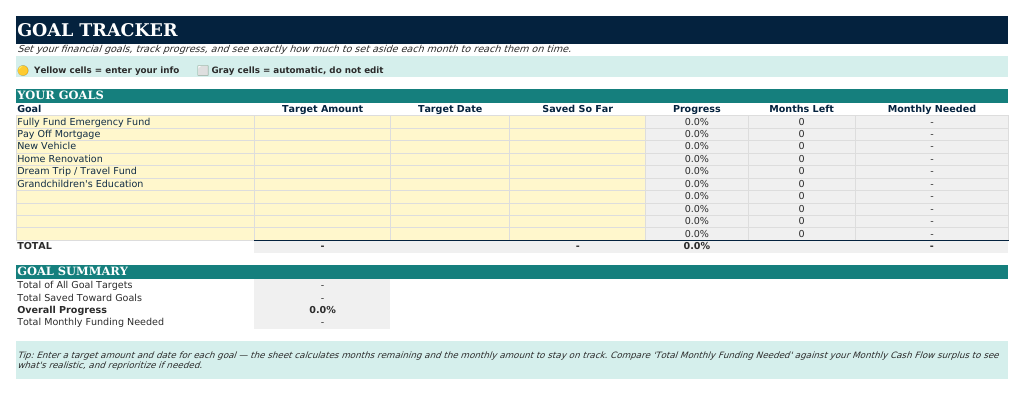Screen dimensions: 1025x395
Task: Click Target Date cell for Home Renovation
Action: pos(450,159)
